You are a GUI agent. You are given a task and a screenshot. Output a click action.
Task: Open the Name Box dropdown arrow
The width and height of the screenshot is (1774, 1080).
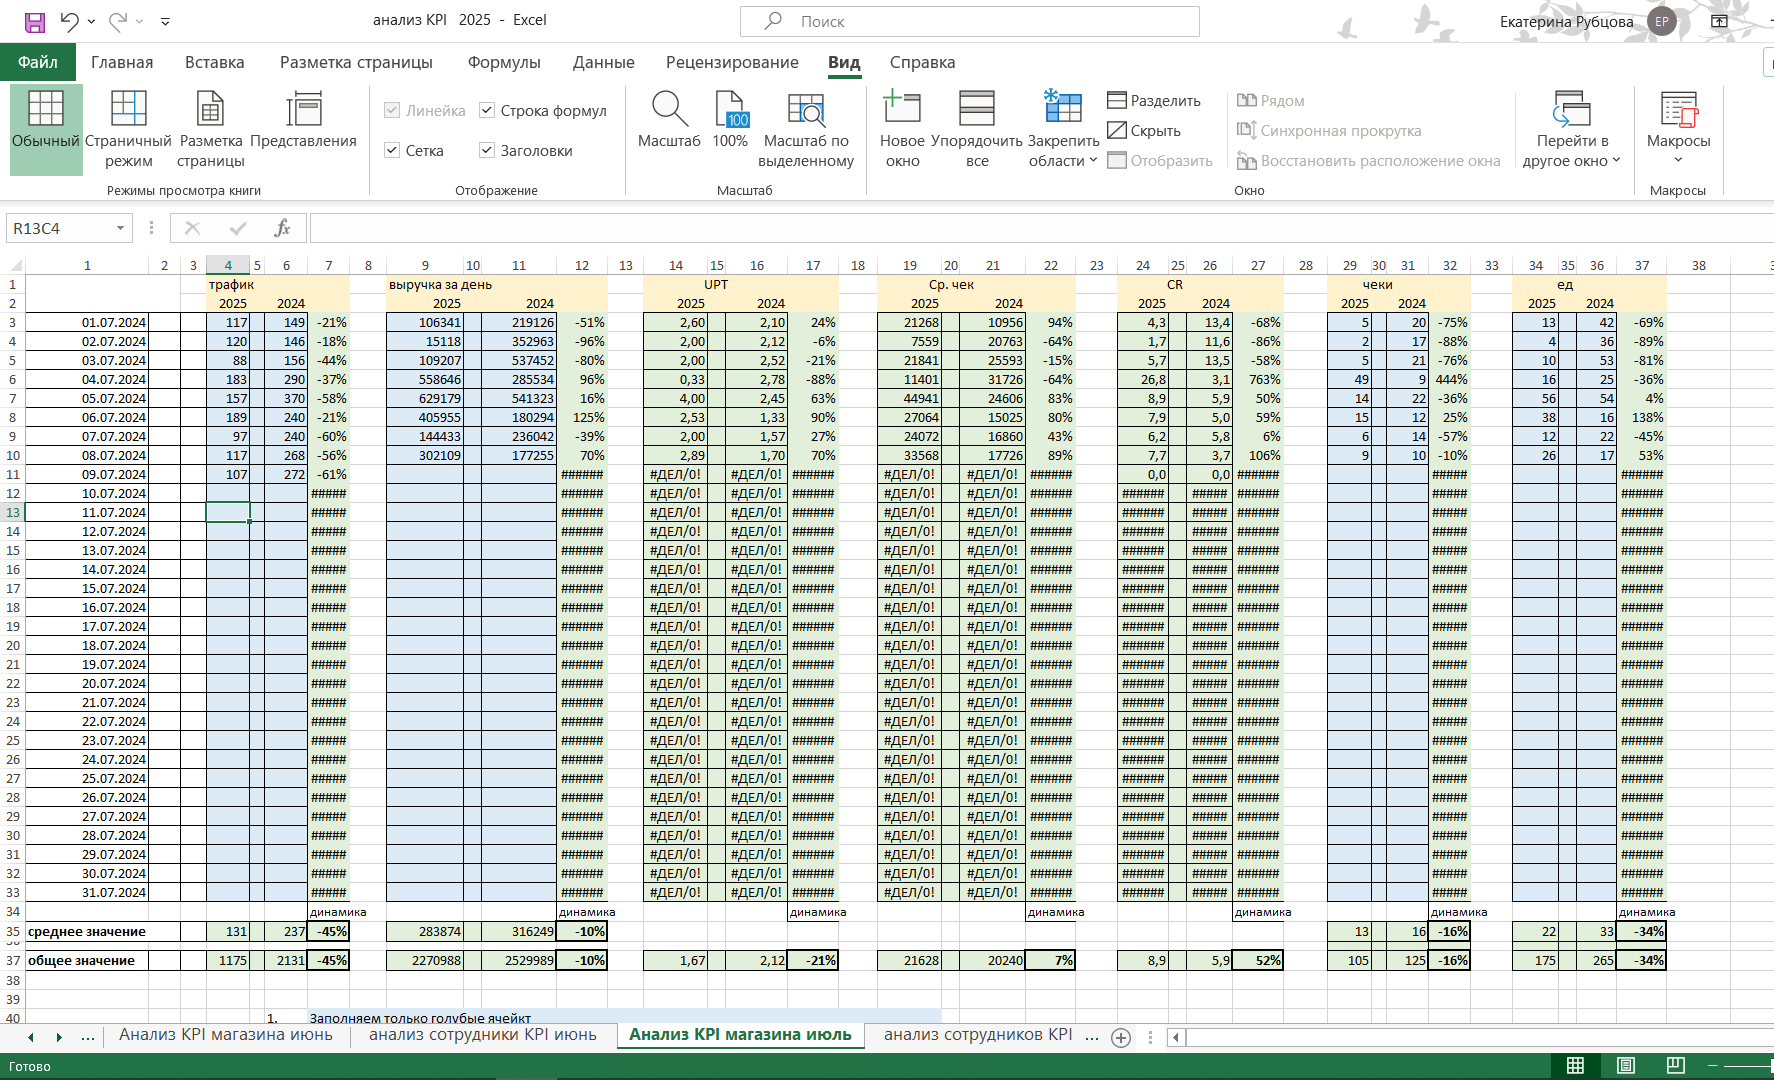point(120,228)
